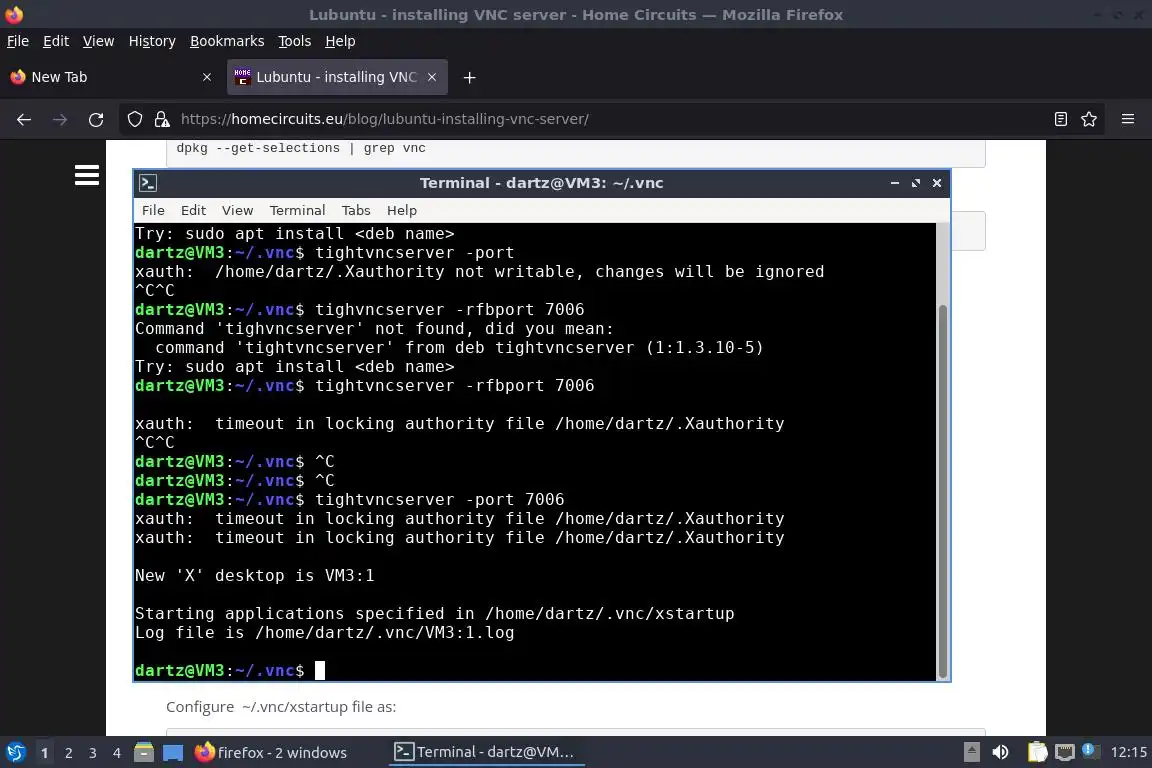Click "tighvncserver -rfbport 7006" mistyped command
The width and height of the screenshot is (1152, 768).
[x=450, y=309]
